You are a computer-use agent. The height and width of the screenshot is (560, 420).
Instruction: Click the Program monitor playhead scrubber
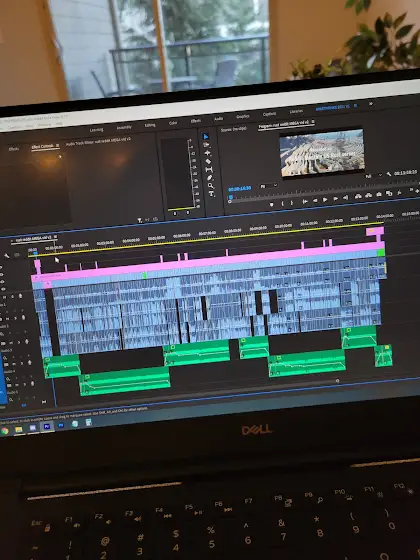pyautogui.click(x=231, y=197)
